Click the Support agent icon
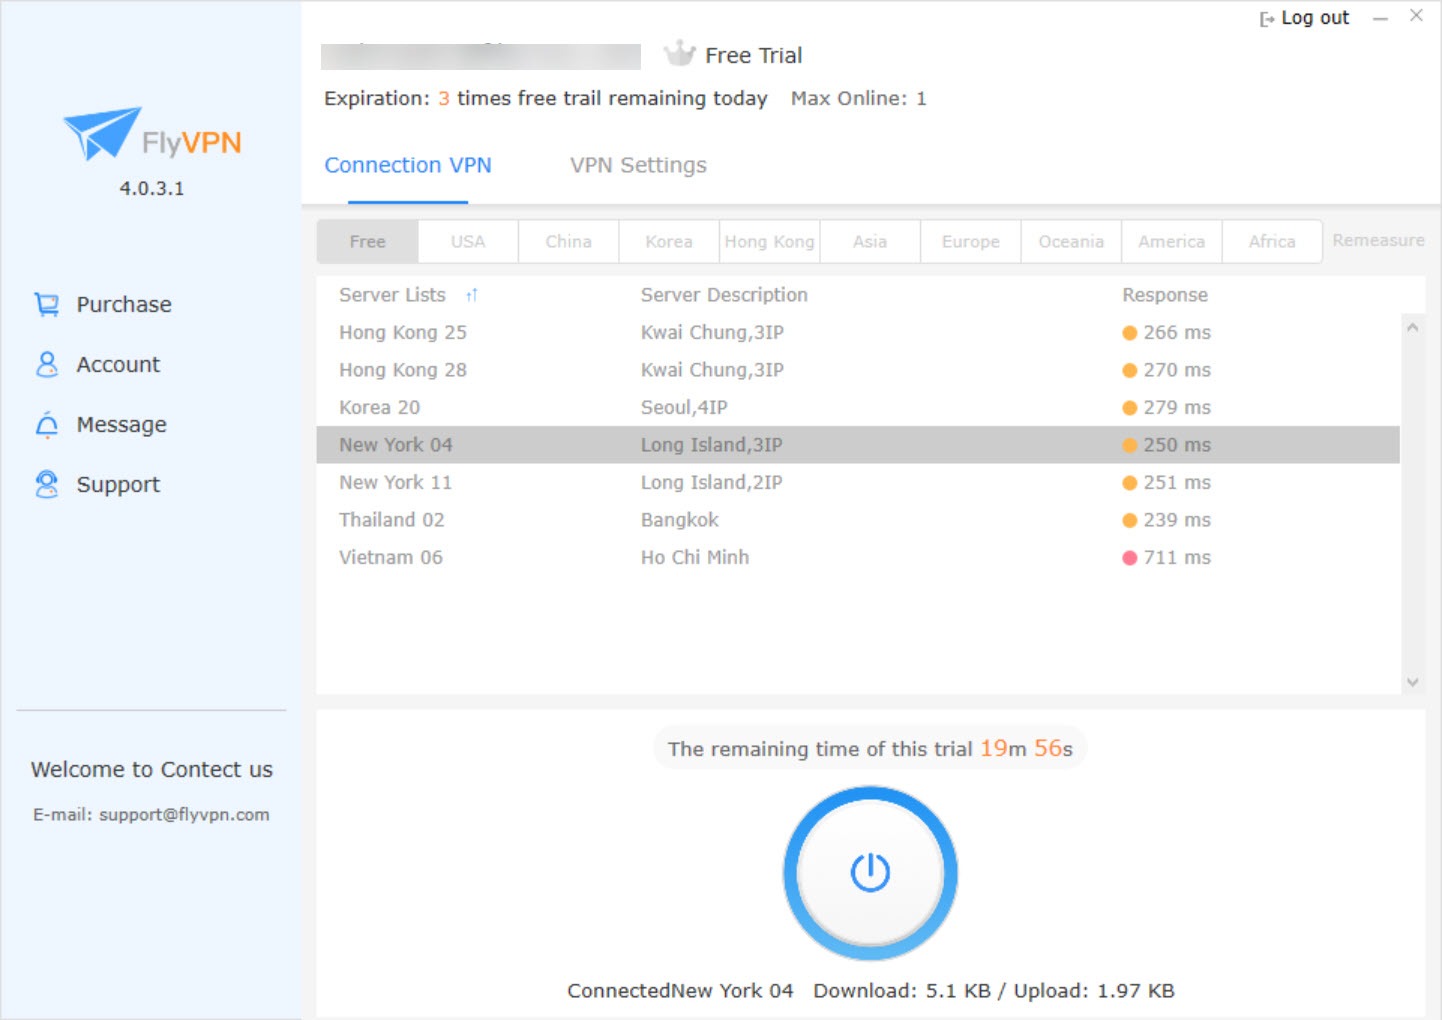Image resolution: width=1442 pixels, height=1020 pixels. coord(47,484)
